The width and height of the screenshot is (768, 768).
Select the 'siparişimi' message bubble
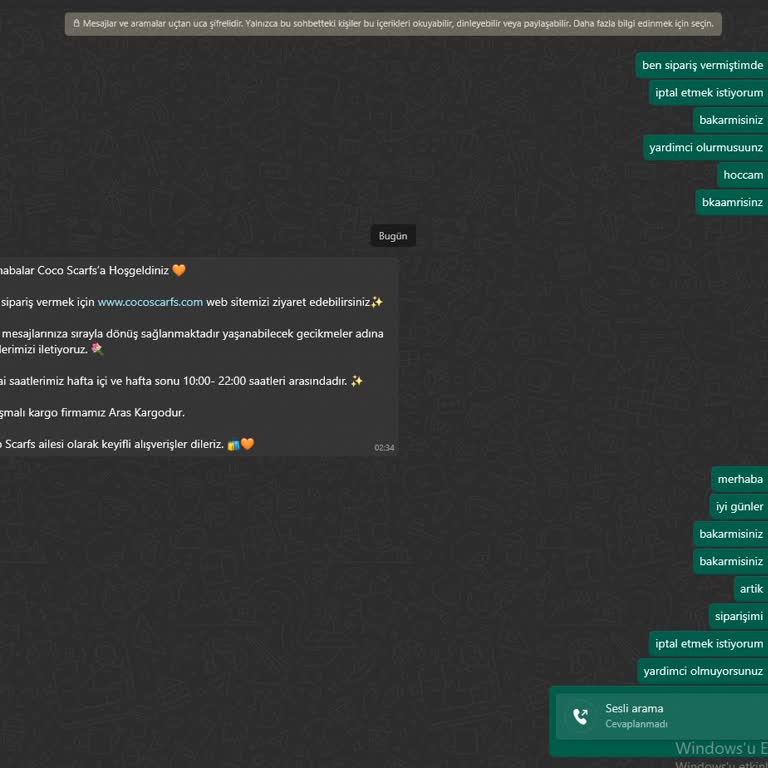(x=738, y=616)
